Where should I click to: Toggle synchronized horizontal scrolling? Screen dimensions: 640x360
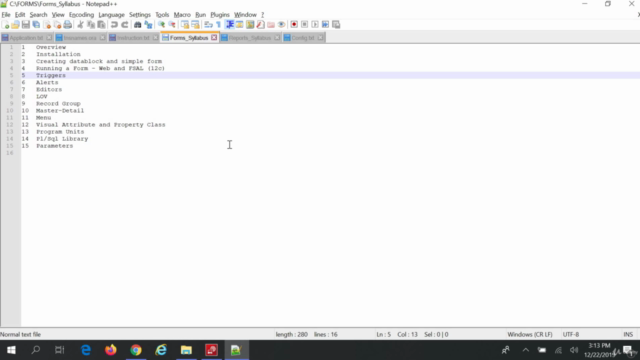(x=196, y=24)
